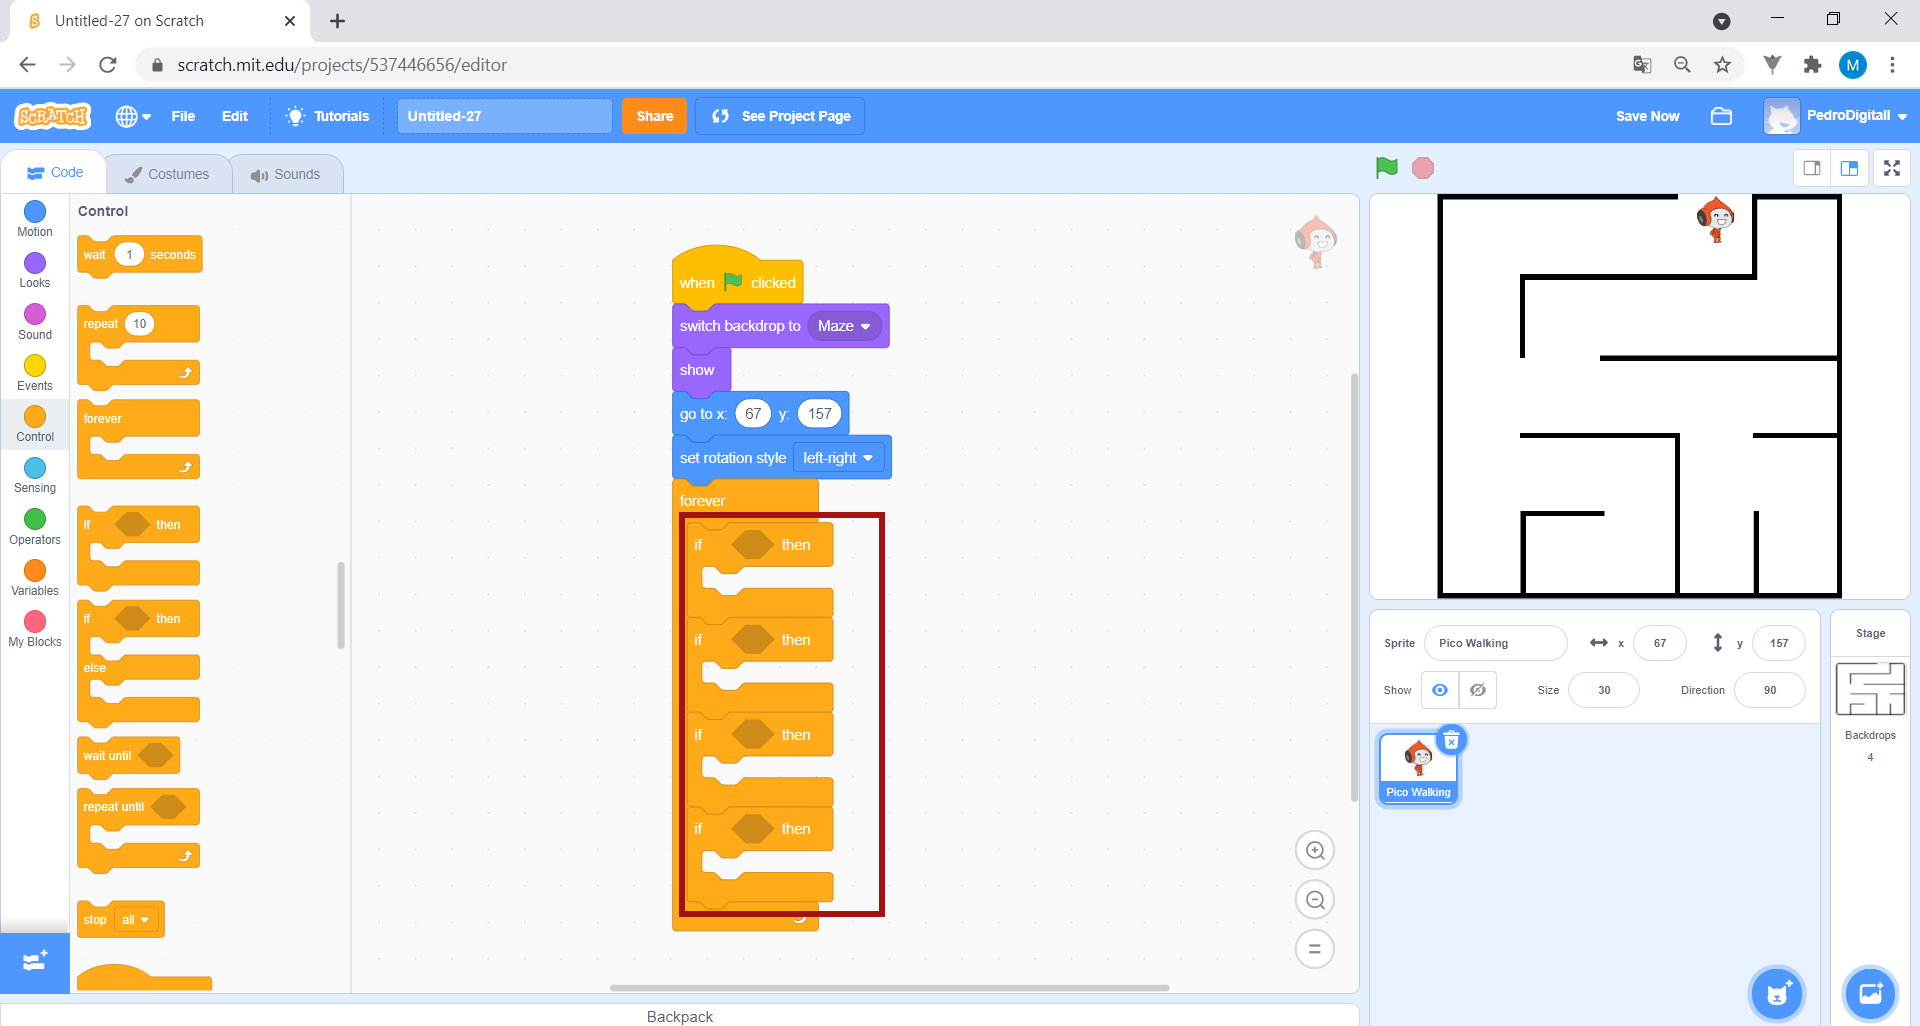Reload the browser page

[x=108, y=65]
